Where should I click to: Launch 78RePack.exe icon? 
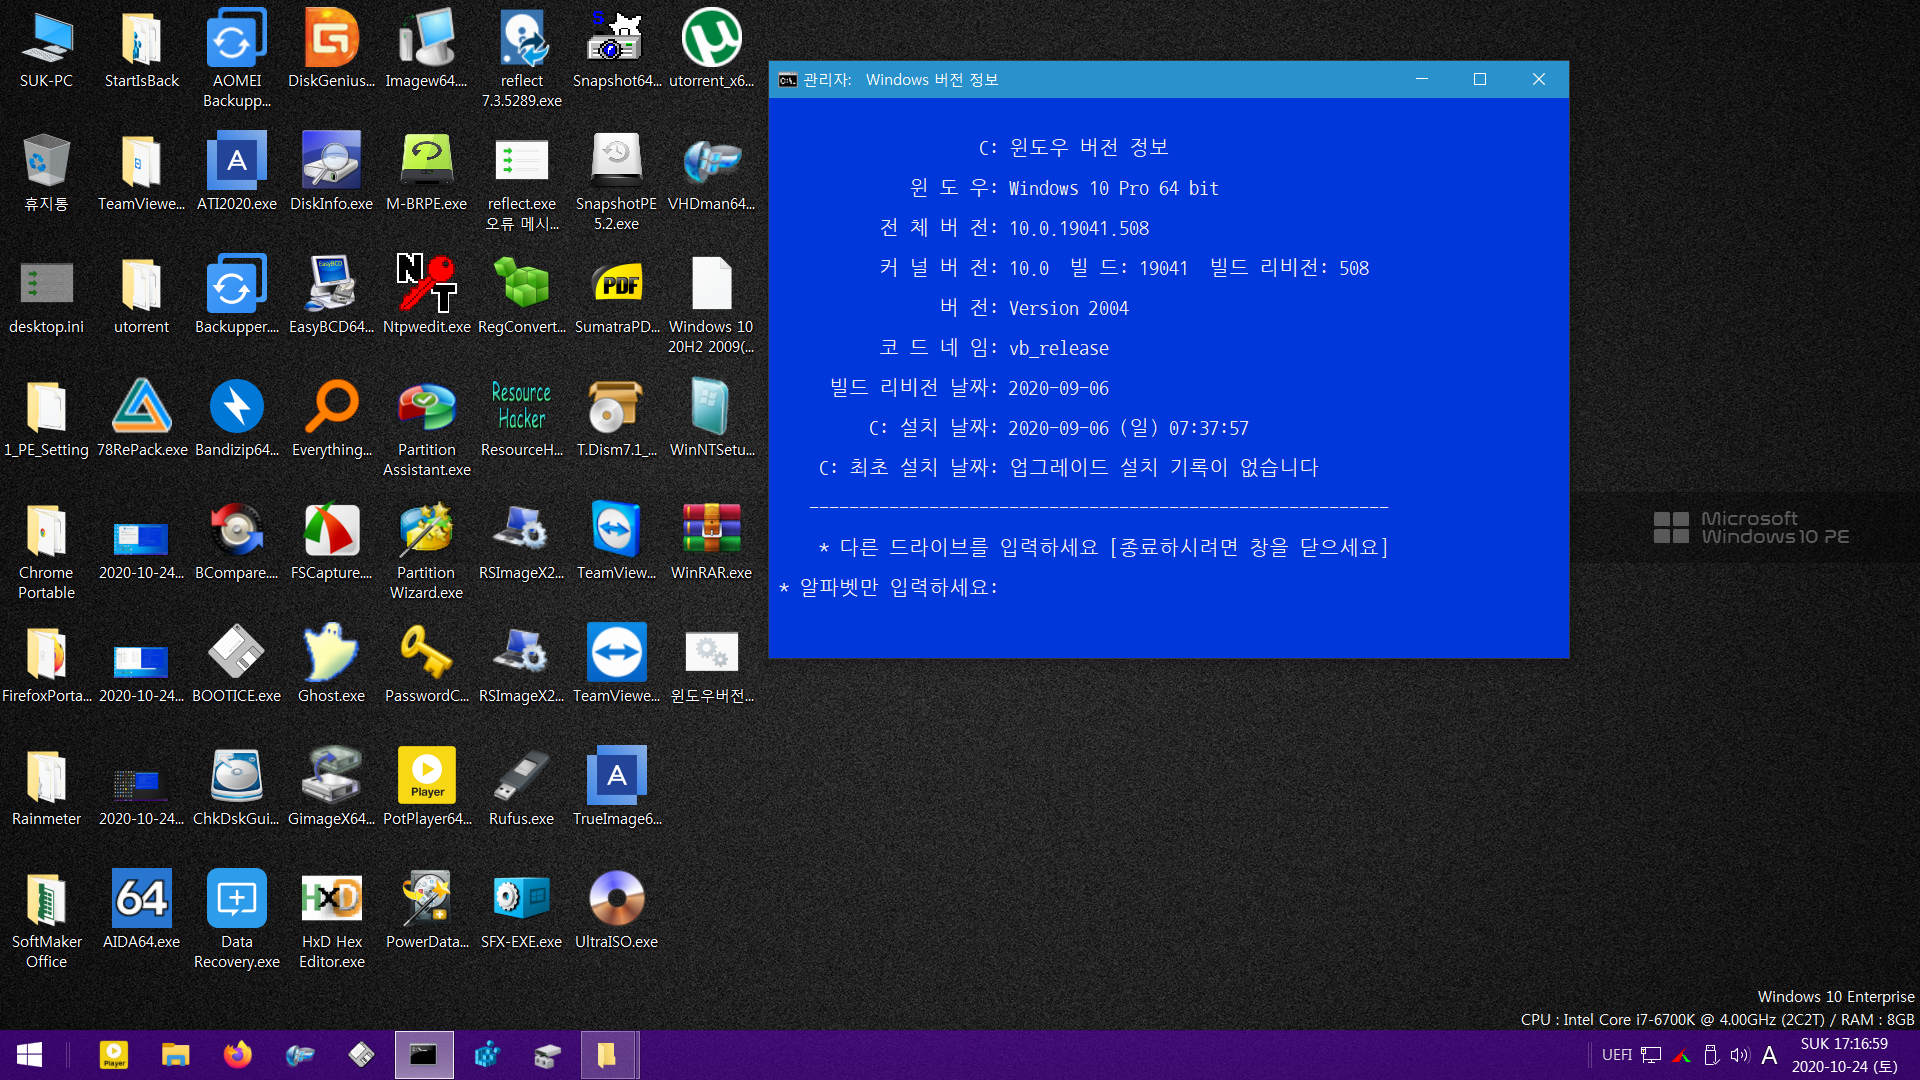[141, 418]
